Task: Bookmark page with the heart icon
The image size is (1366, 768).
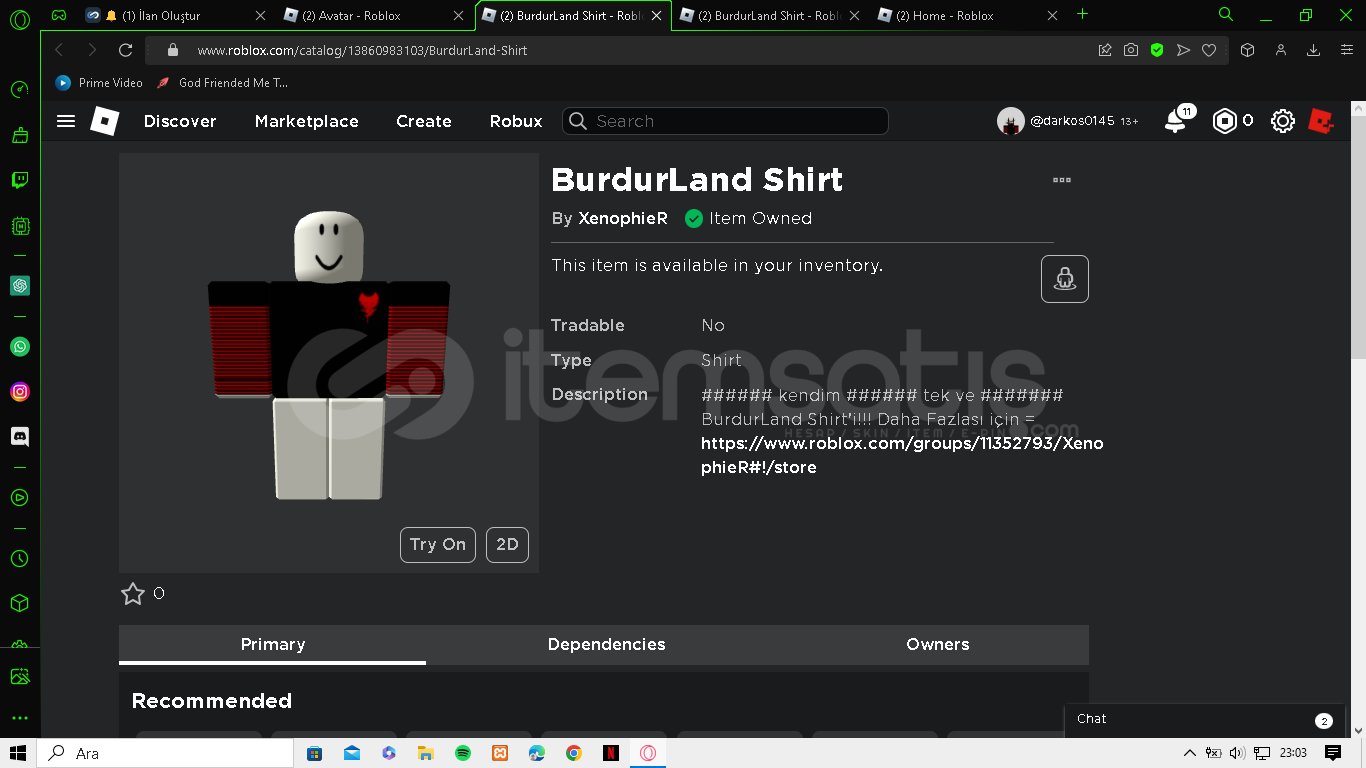Action: click(1209, 50)
